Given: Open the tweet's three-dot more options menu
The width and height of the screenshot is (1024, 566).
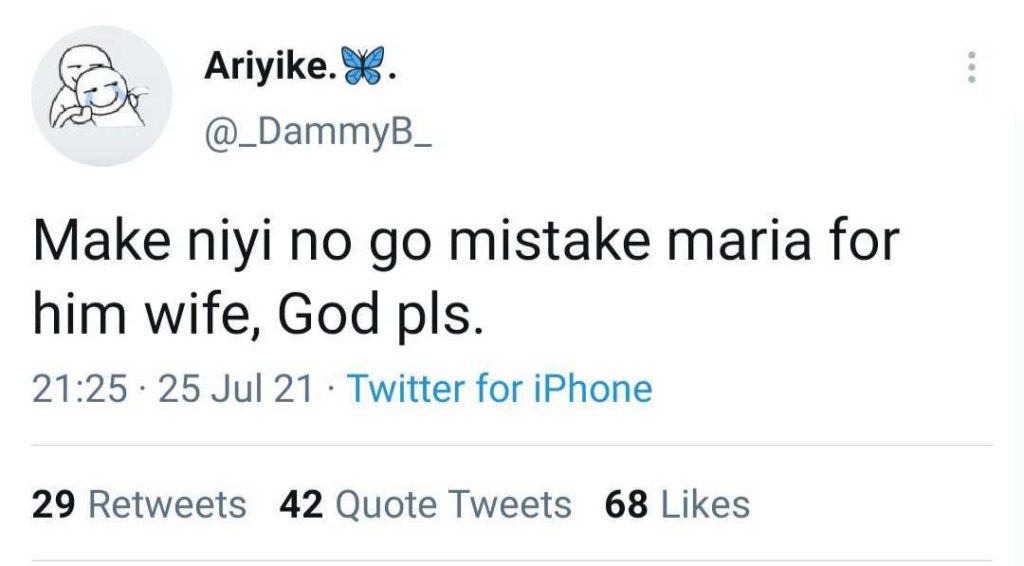Looking at the screenshot, I should [x=970, y=67].
